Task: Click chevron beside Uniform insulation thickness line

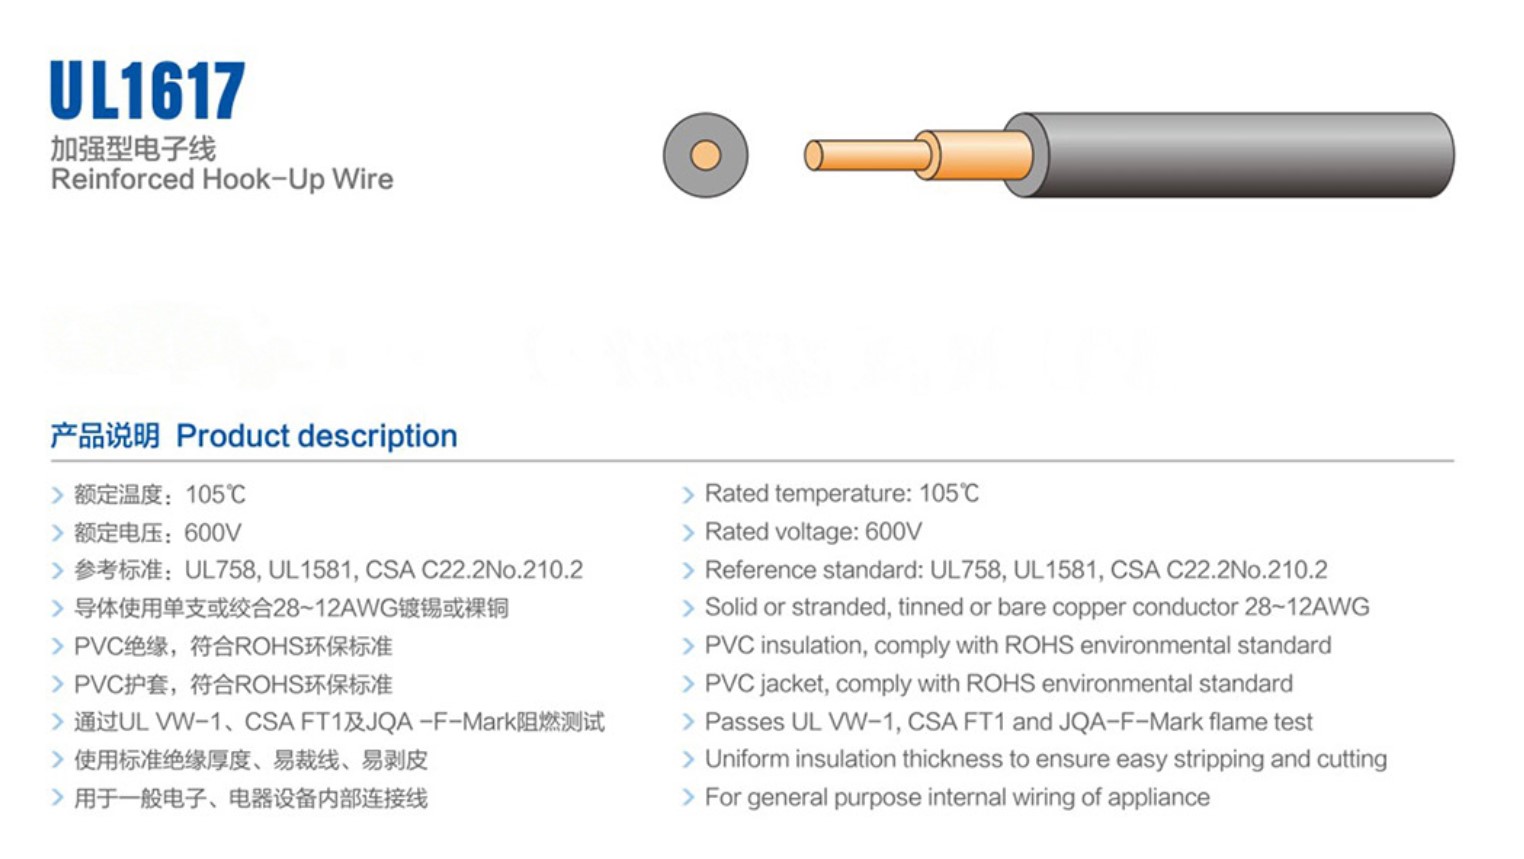Action: (688, 760)
